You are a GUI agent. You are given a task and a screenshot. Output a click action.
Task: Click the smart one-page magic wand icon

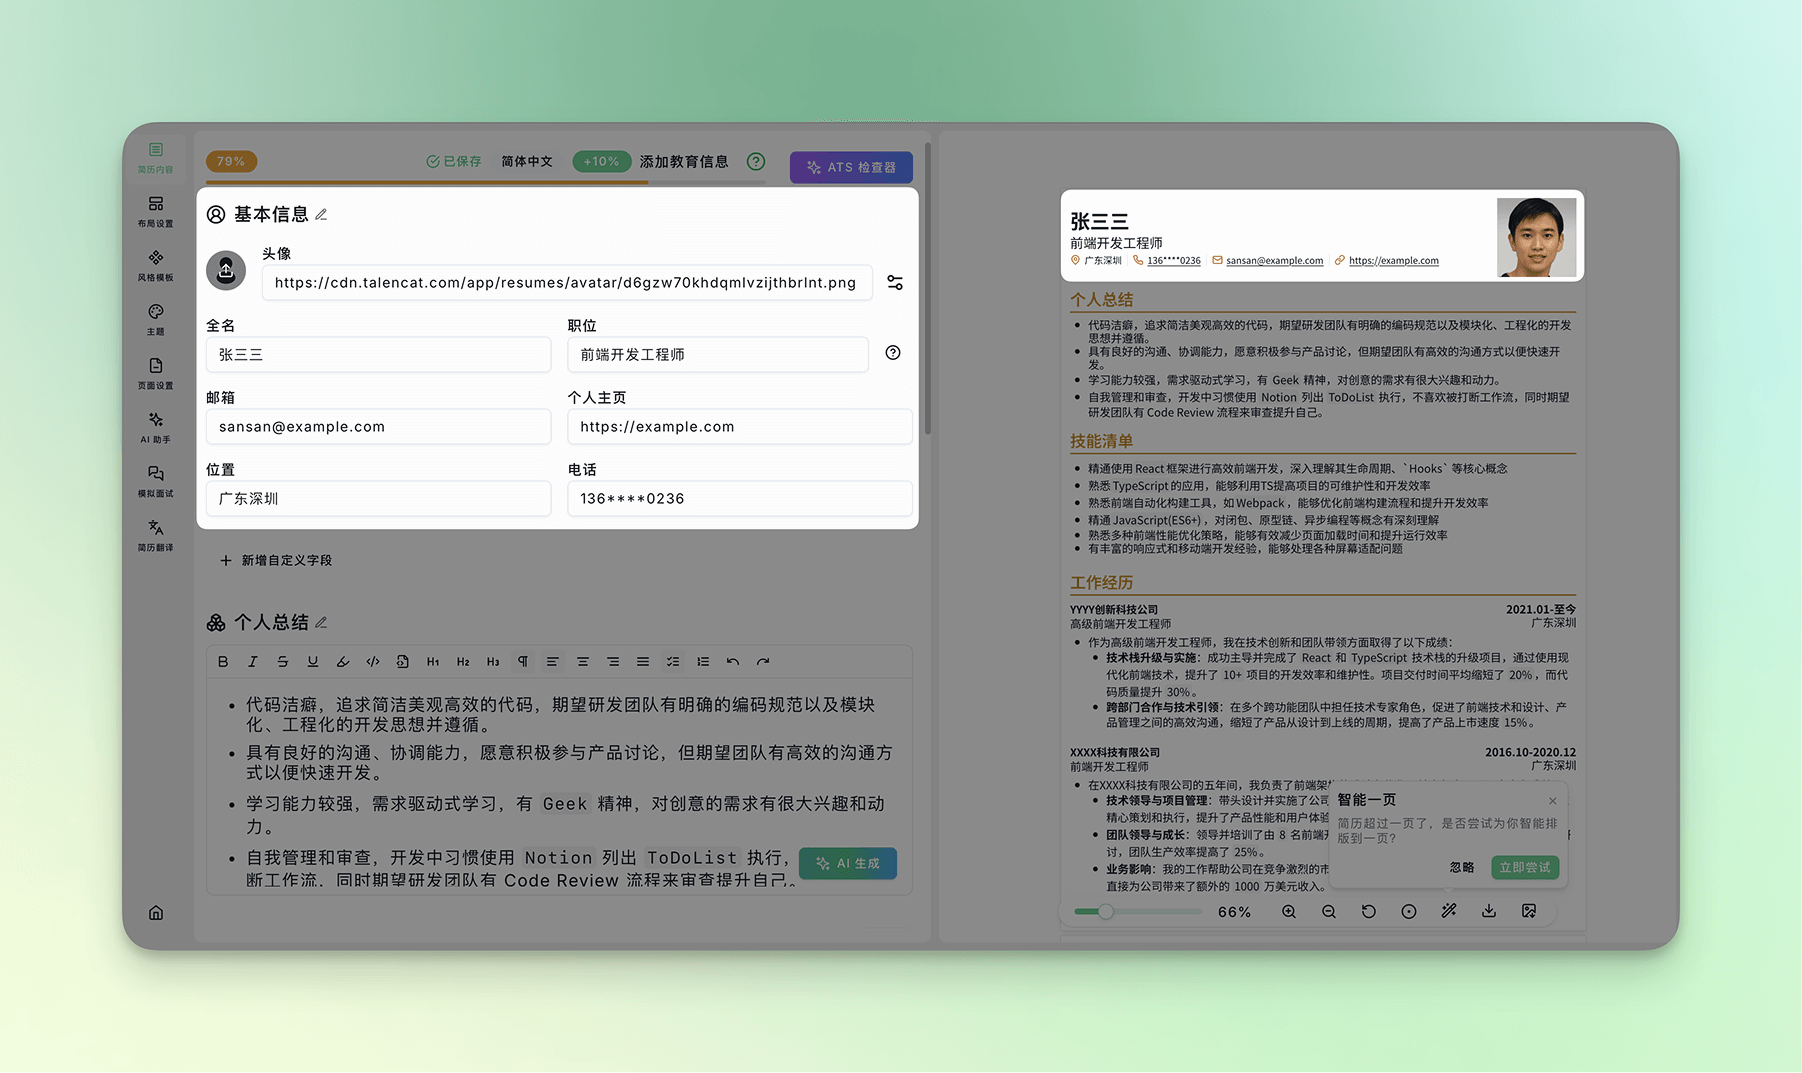coord(1449,911)
